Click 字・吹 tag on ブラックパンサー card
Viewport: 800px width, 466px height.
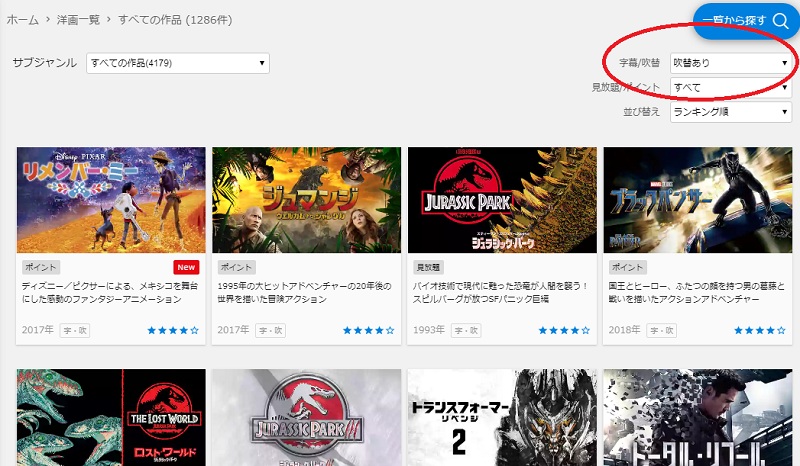click(x=662, y=330)
